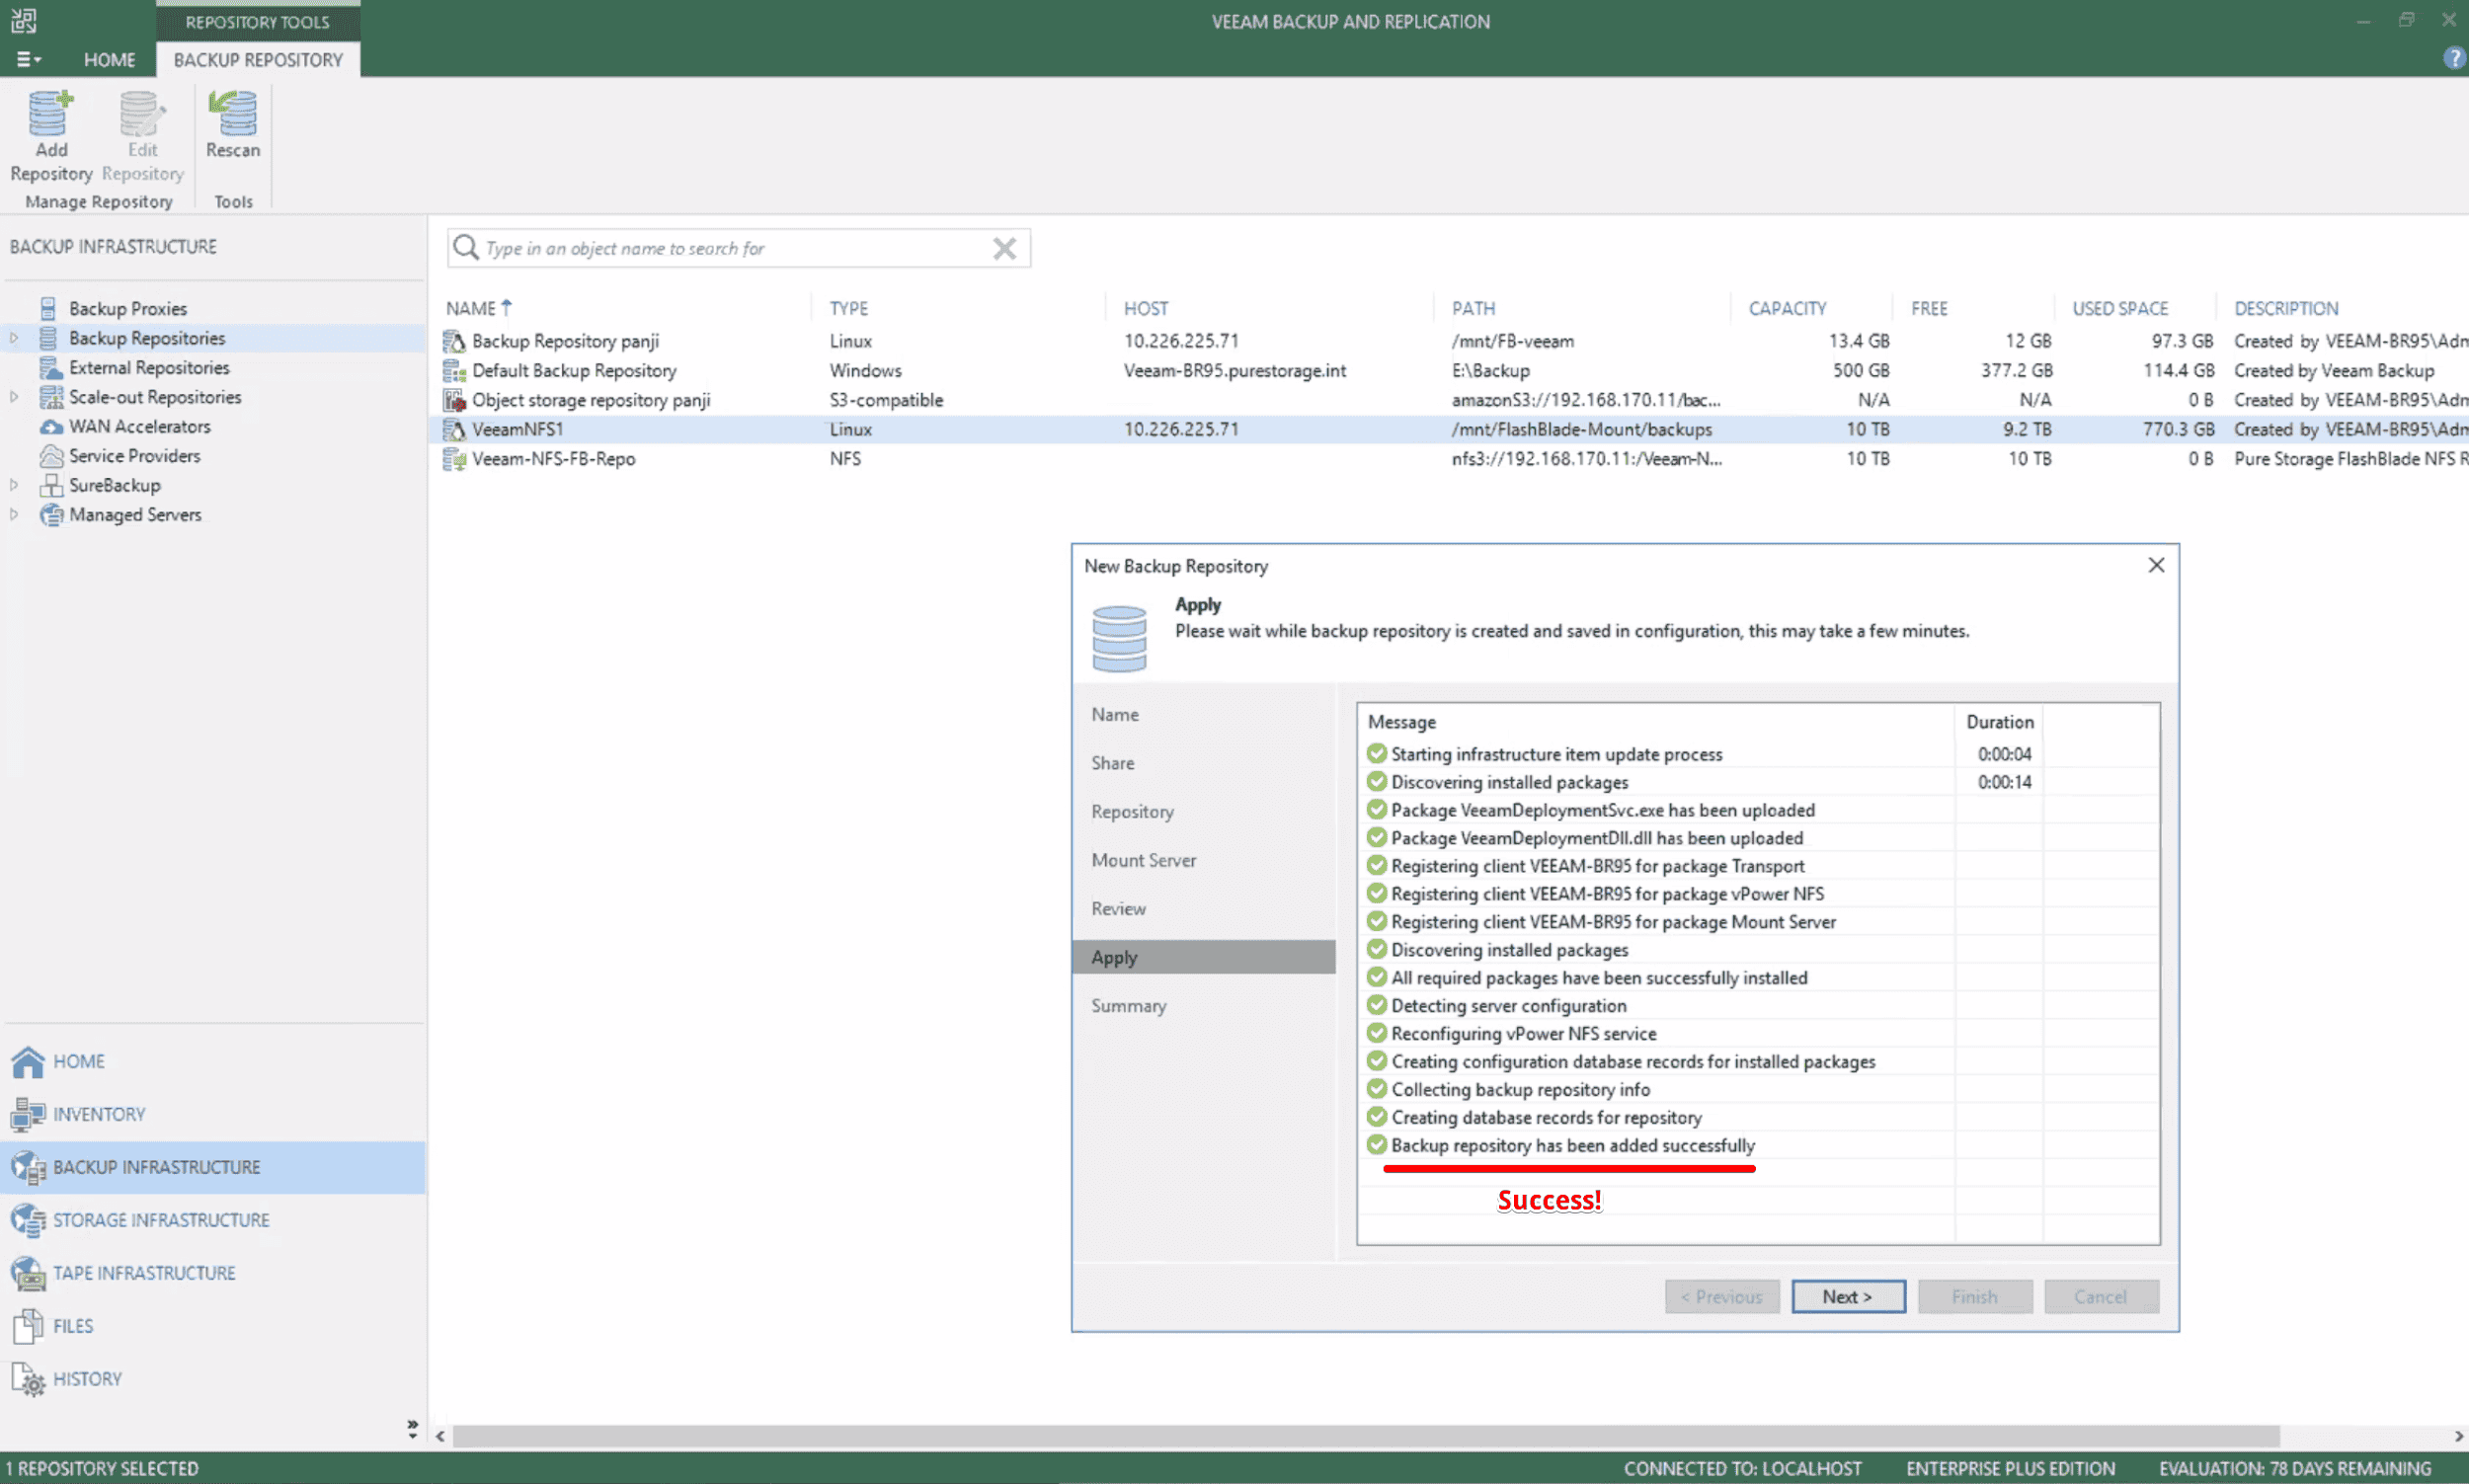Select Object storage repository panji row icon

pos(454,400)
